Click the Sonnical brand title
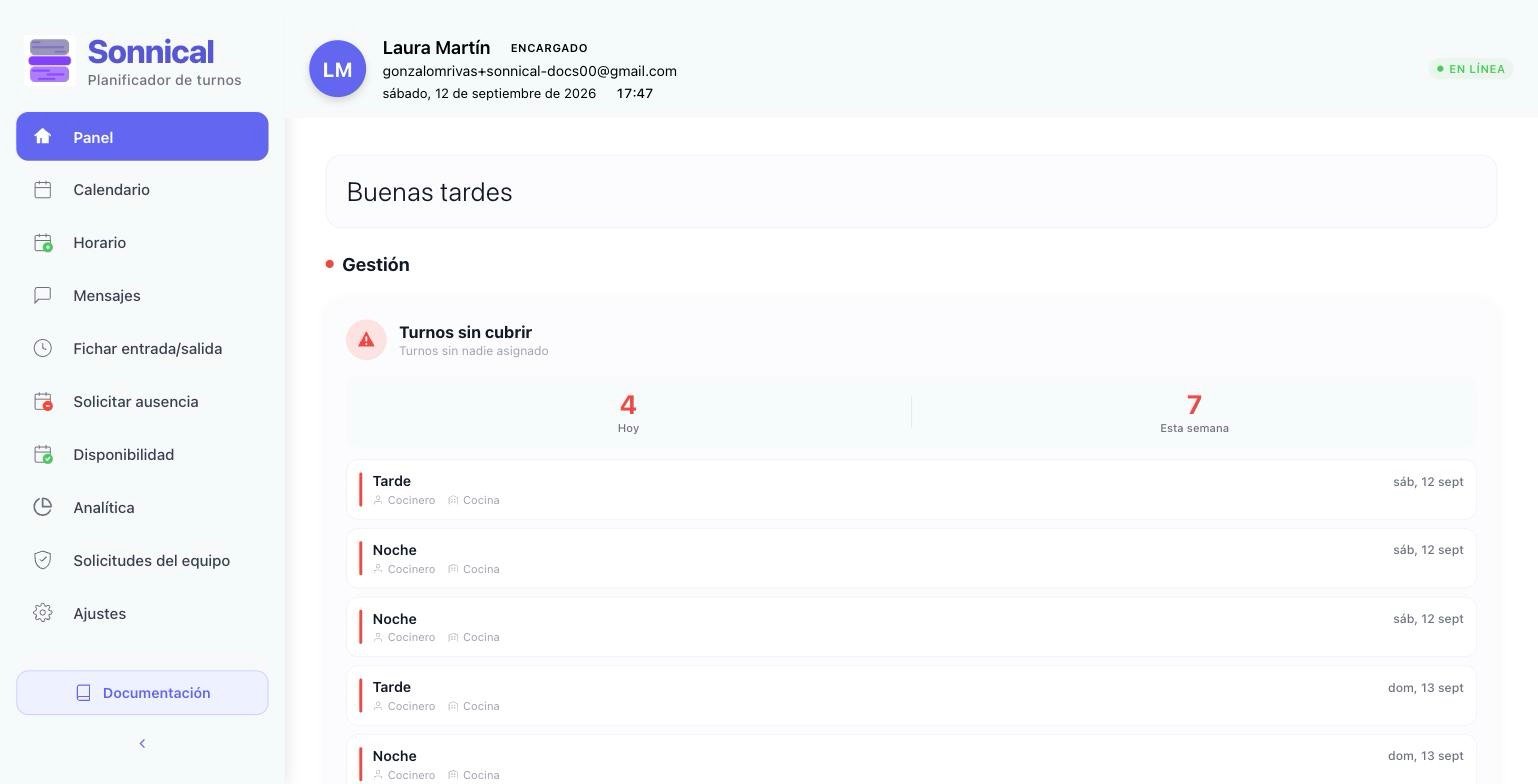Screen dimensions: 1538x784 (150, 52)
